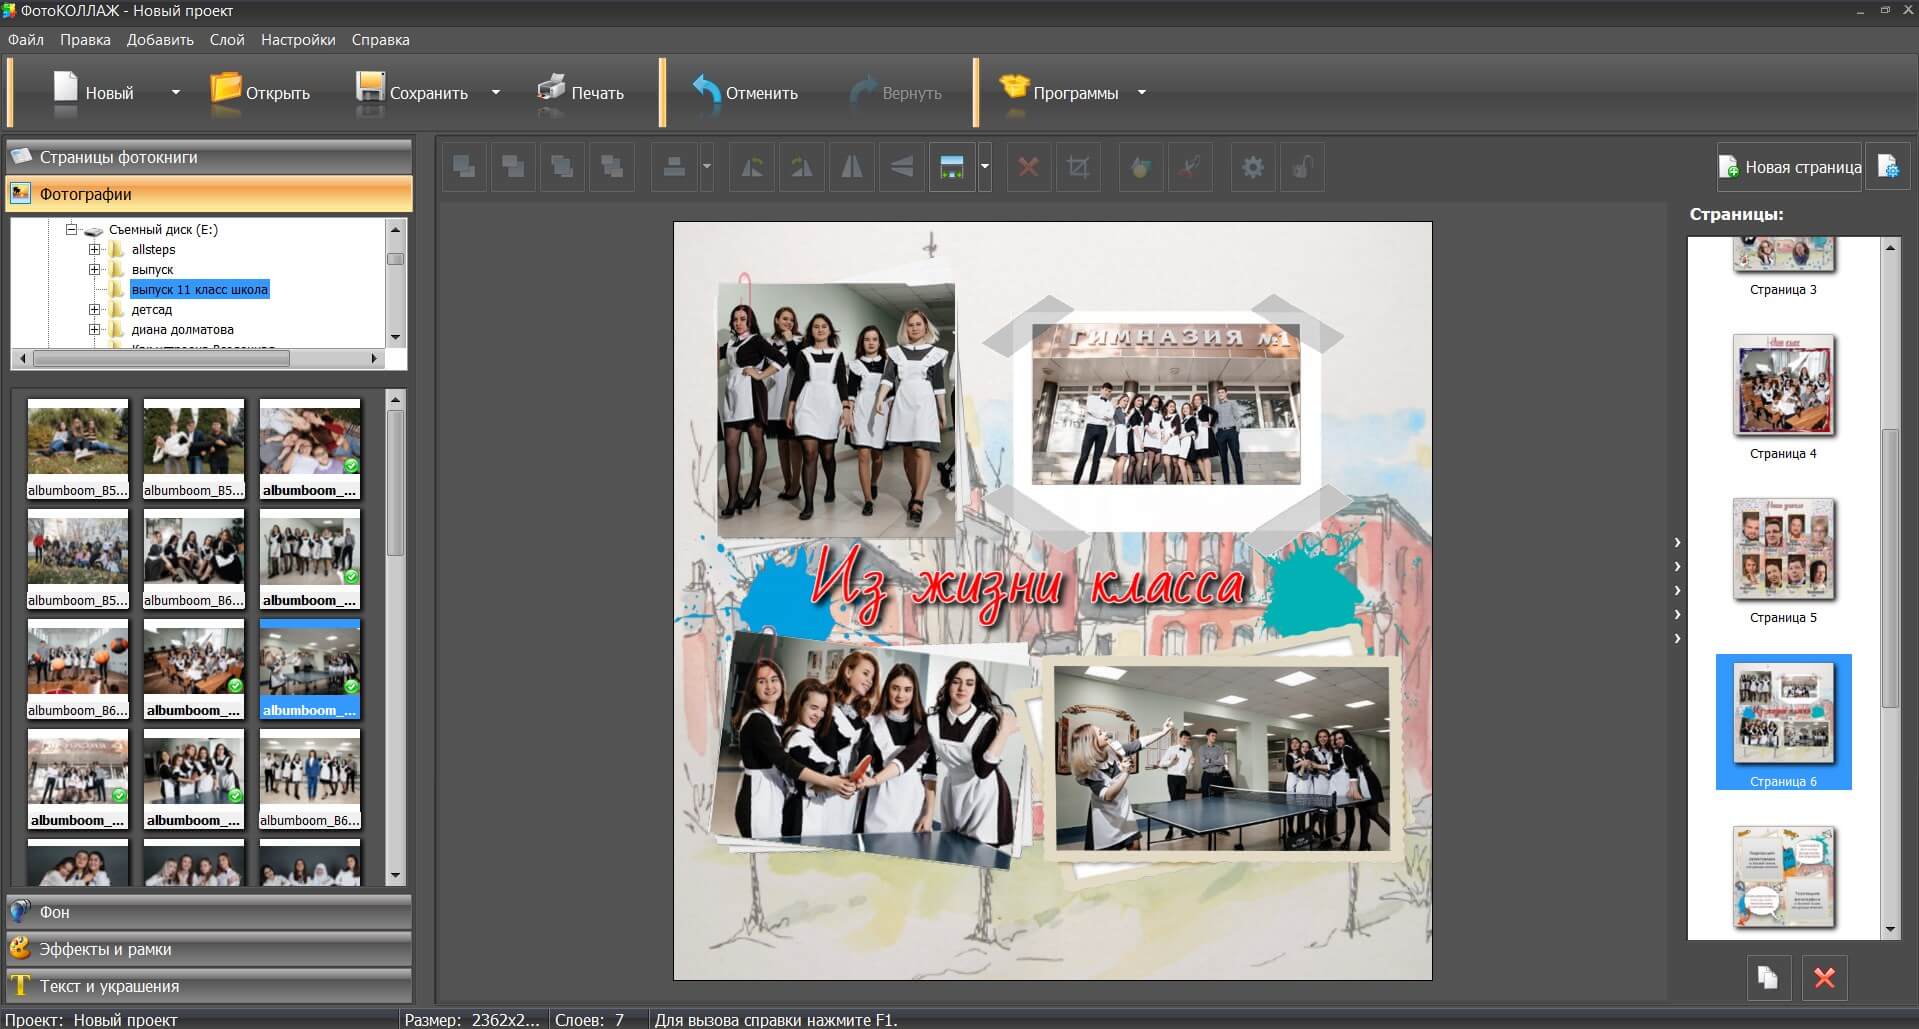Click the Печать printer icon
Viewport: 1919px width, 1029px height.
(551, 89)
